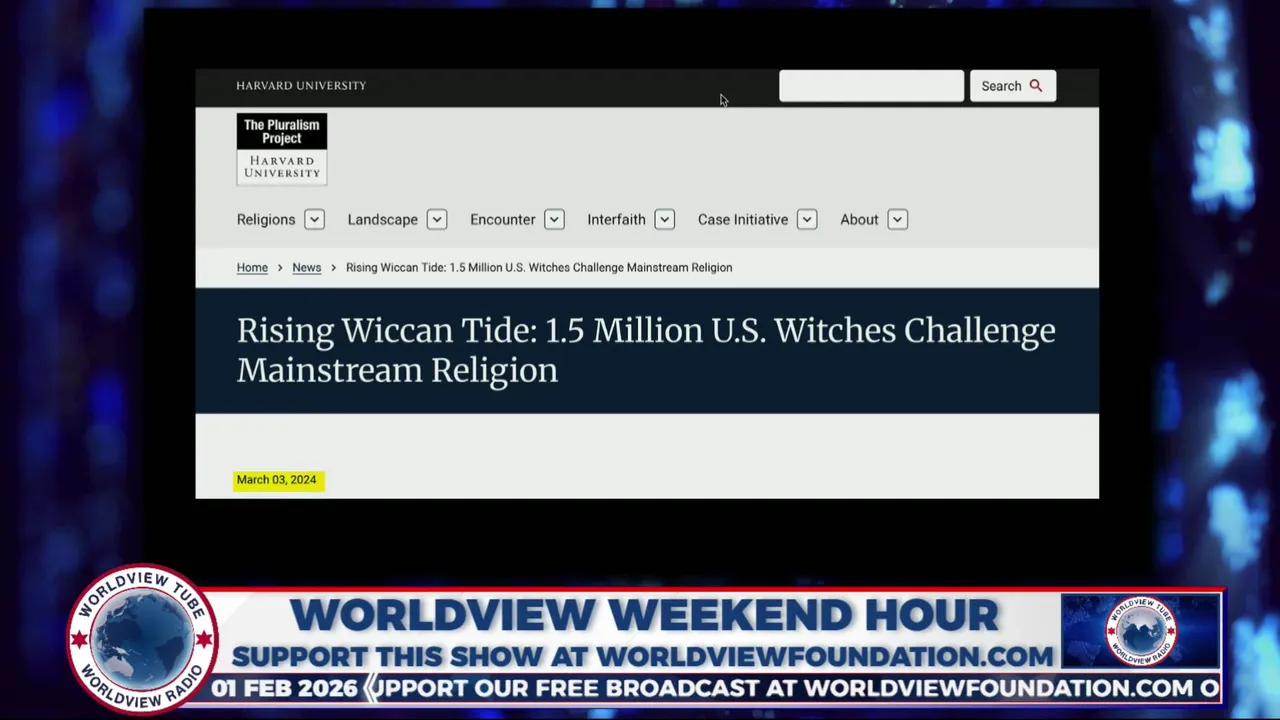Screen dimensions: 1280x720
Task: Open the Case Initiative menu
Action: pos(743,219)
